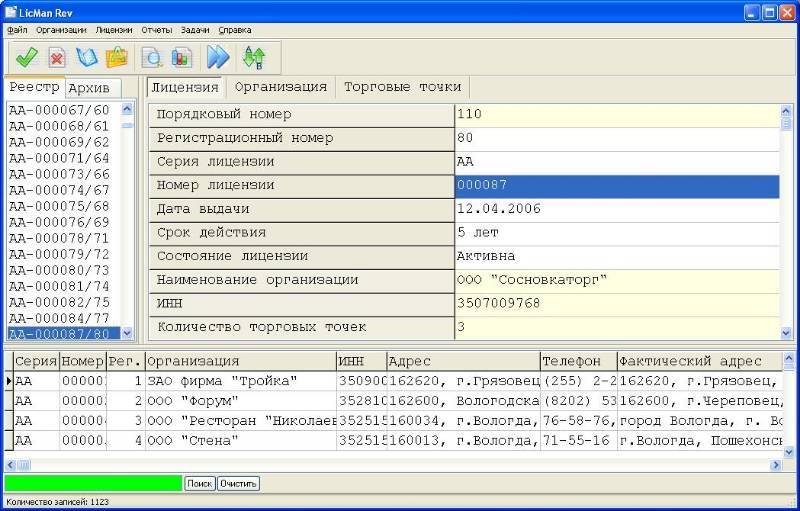Screen dimensions: 800x511
Task: Click the Организация column header in the grid
Action: click(240, 361)
